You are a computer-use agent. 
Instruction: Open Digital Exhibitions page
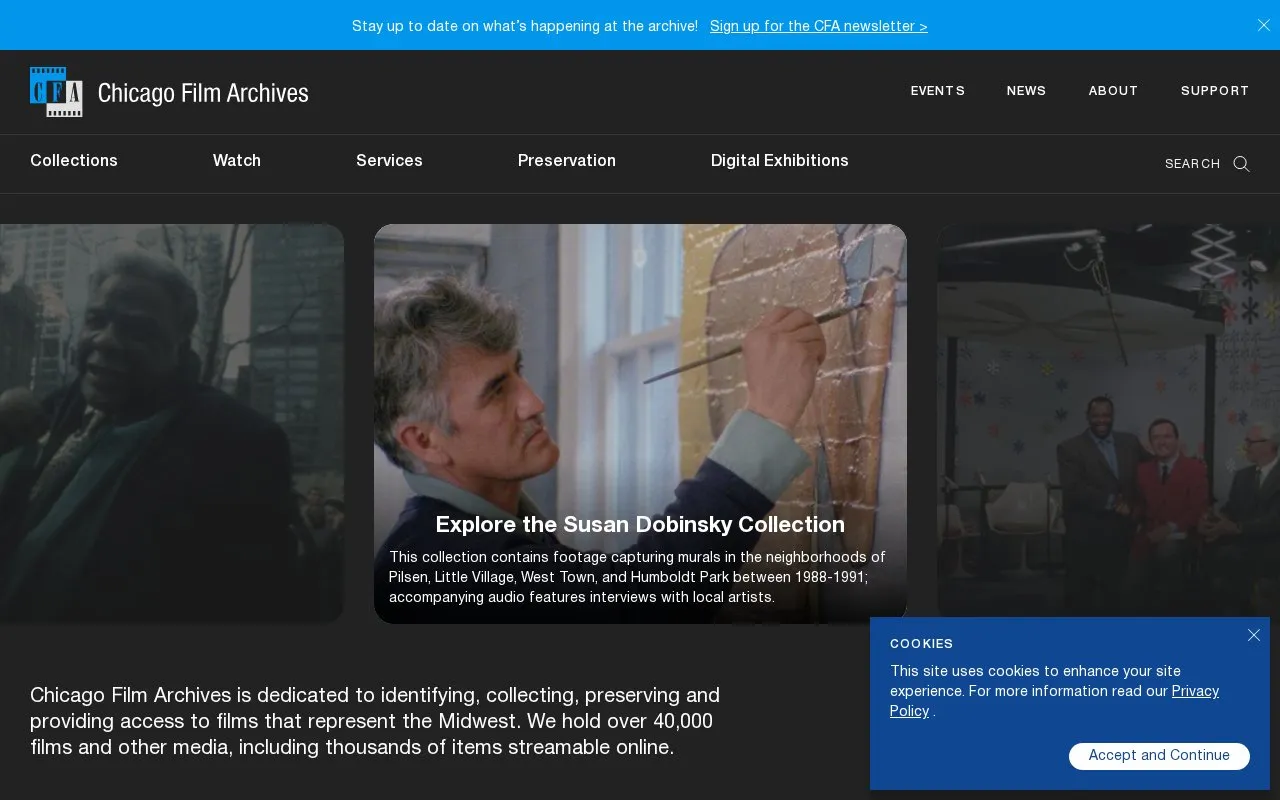point(780,160)
